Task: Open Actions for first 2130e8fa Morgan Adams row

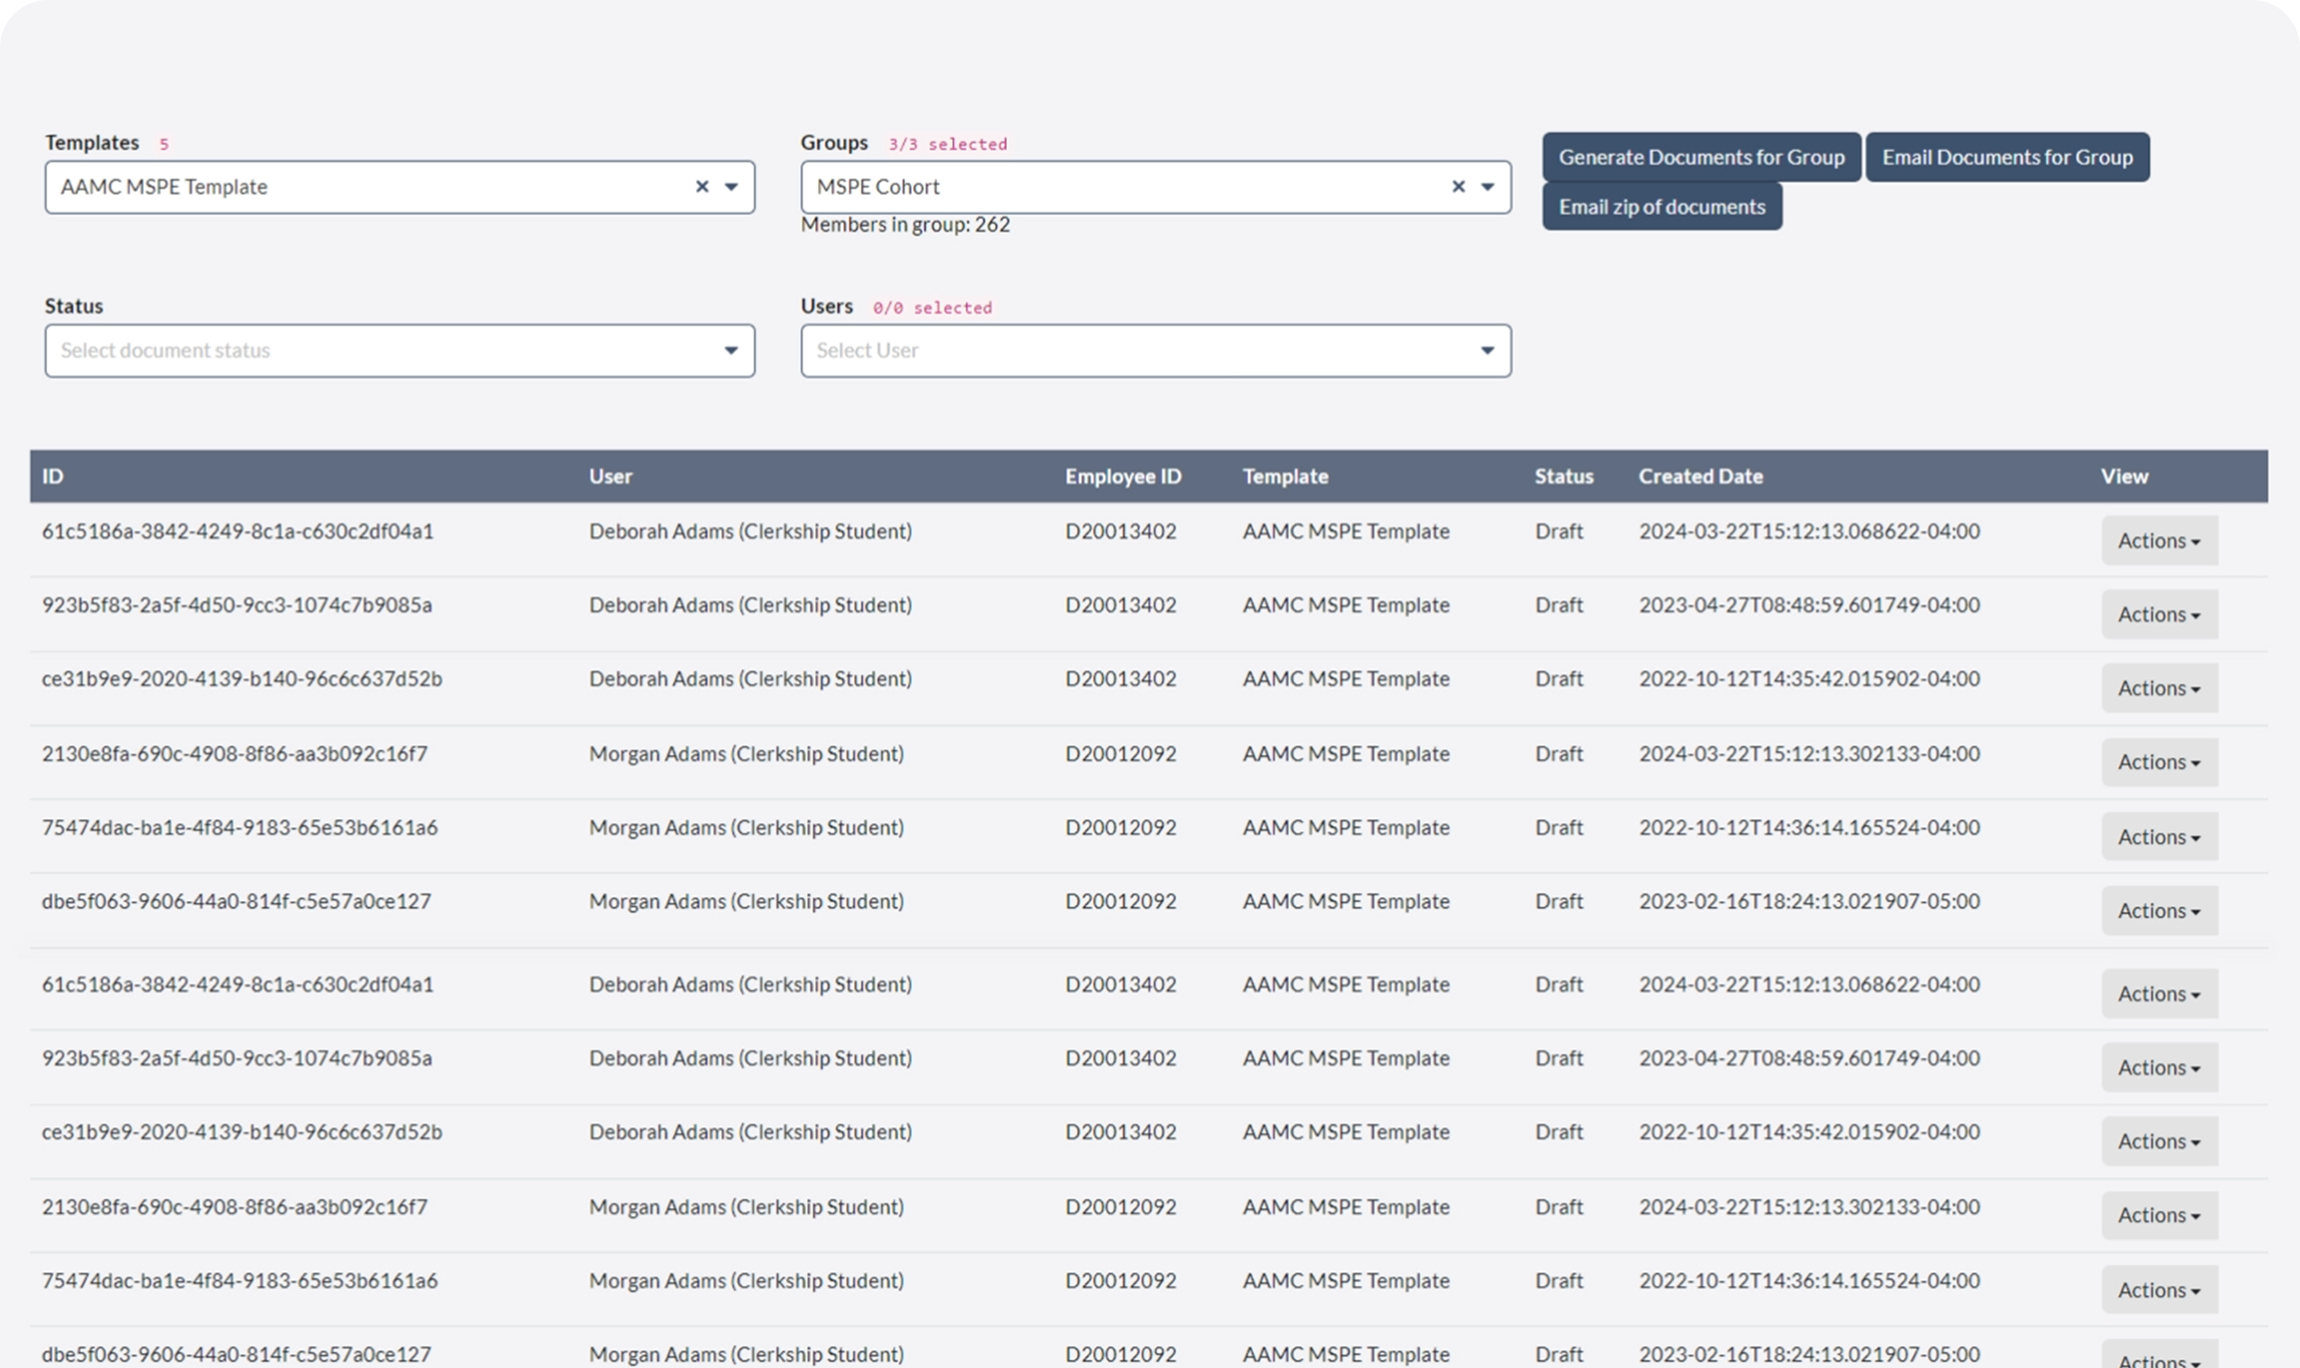Action: pos(2159,763)
